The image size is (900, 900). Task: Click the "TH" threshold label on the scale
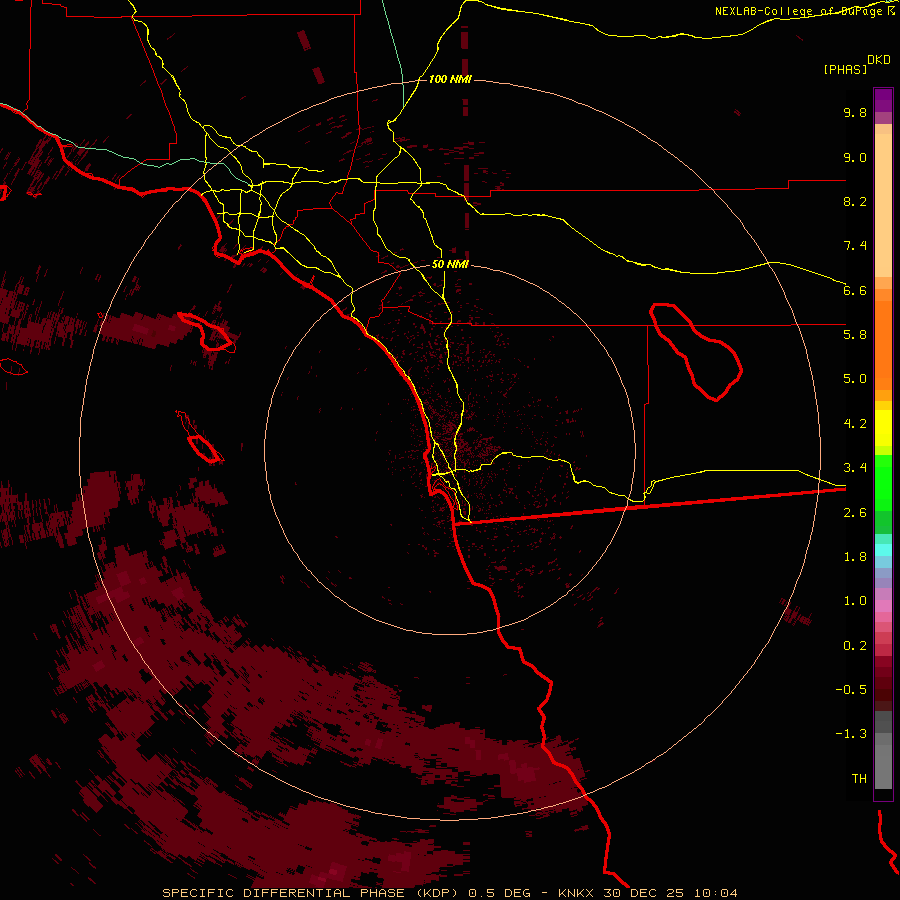pos(859,779)
